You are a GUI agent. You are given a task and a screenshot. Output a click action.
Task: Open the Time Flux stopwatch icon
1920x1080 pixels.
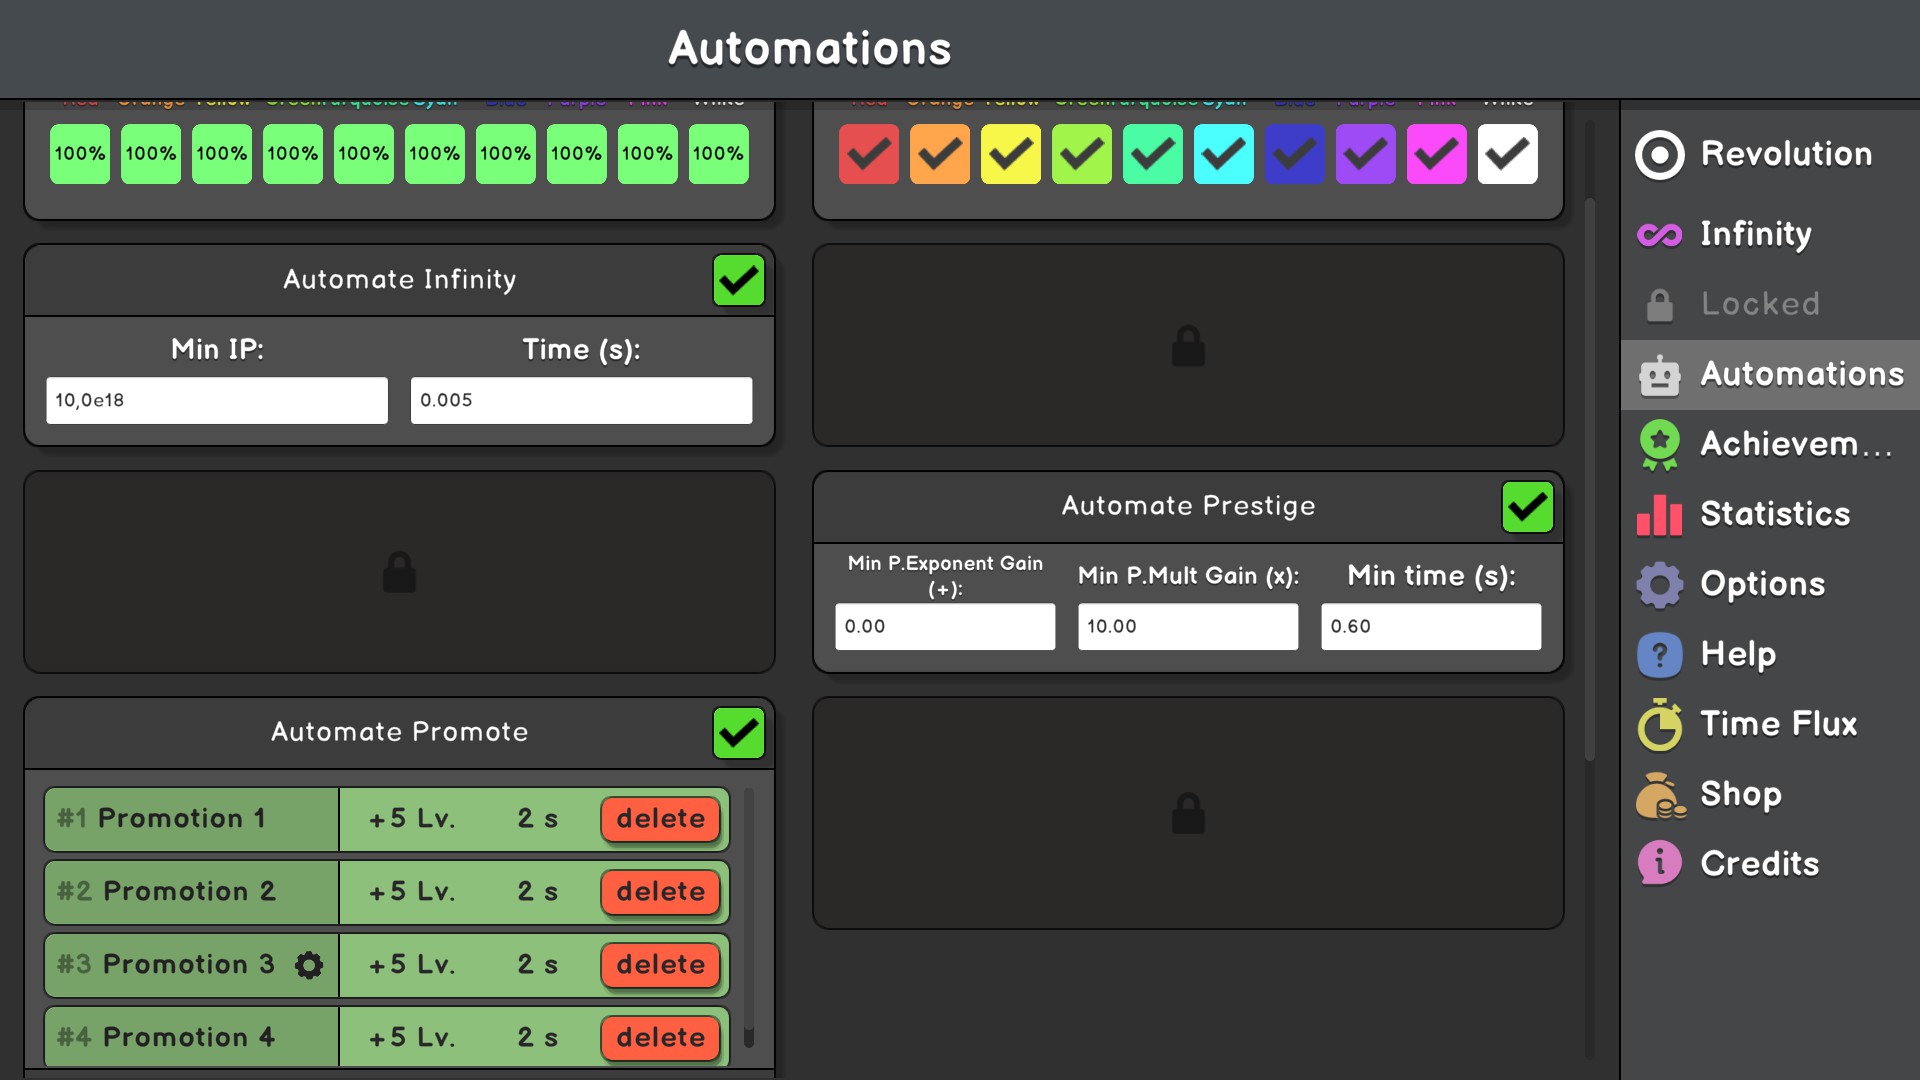pos(1659,725)
